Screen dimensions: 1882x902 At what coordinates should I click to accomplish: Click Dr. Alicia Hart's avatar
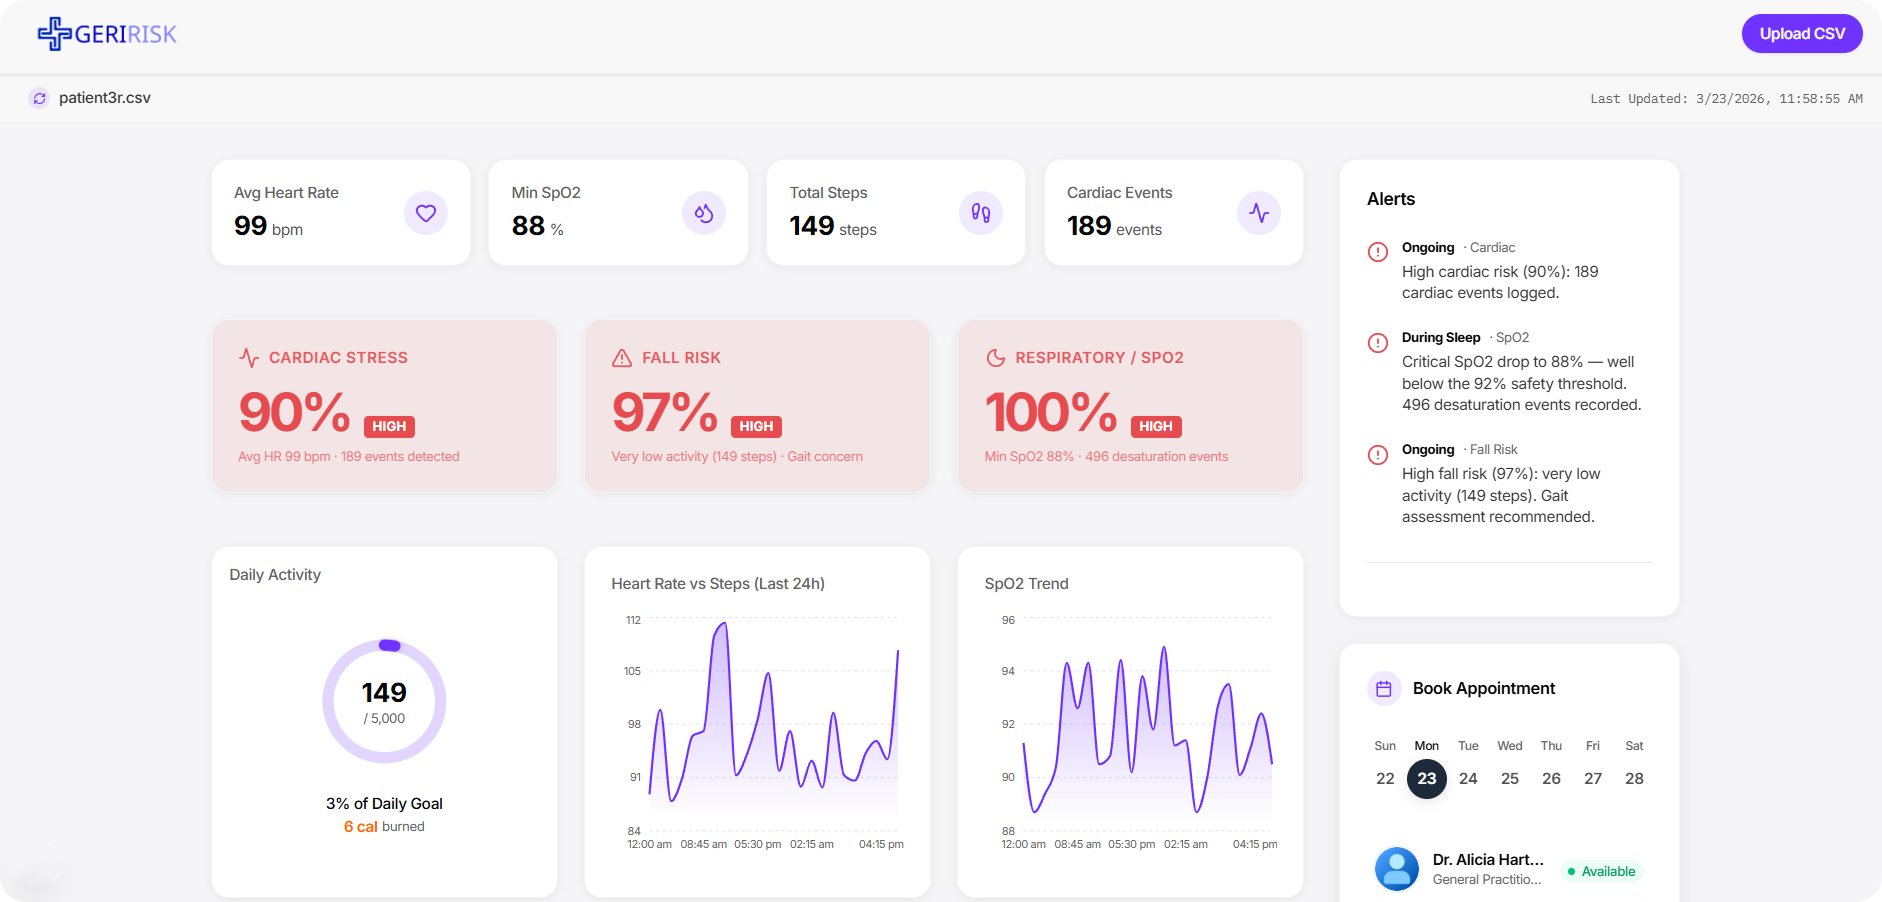(x=1397, y=869)
